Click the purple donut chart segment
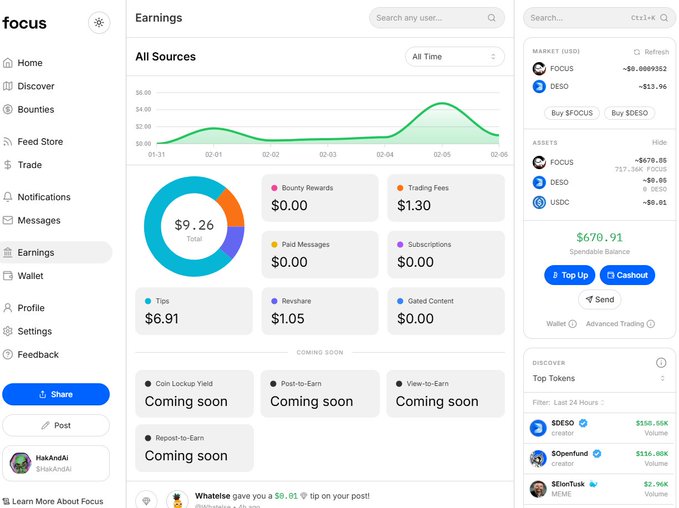The width and height of the screenshot is (679, 508). pos(234,241)
